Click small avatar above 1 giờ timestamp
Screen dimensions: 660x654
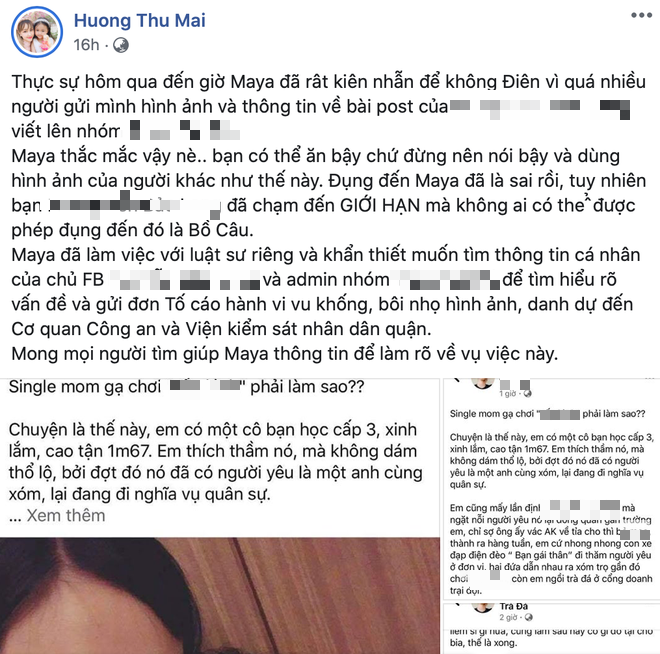(x=482, y=383)
